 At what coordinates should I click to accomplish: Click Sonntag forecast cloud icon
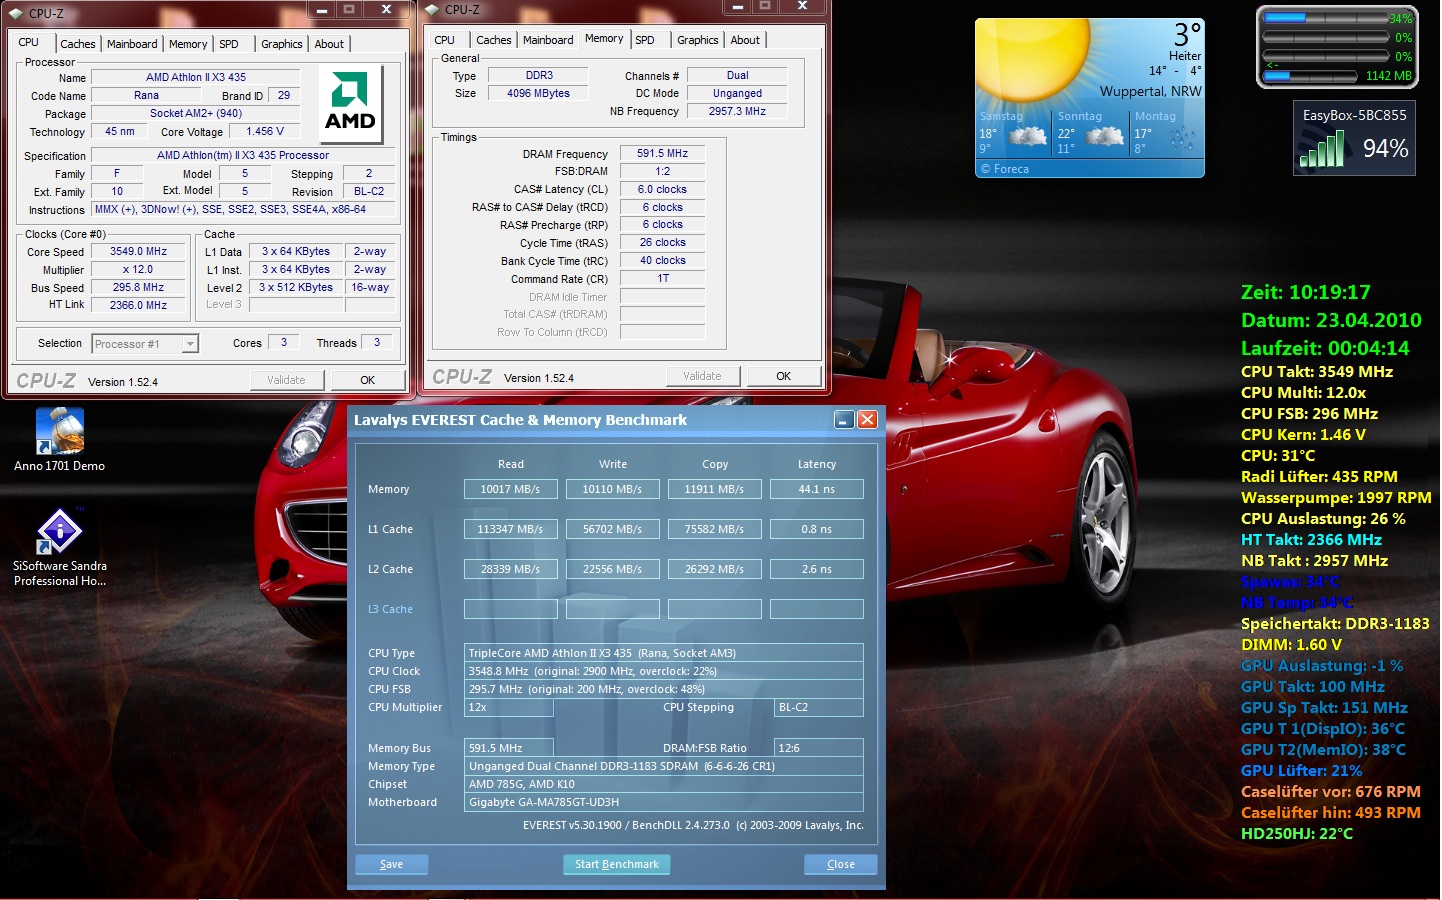(x=1105, y=137)
